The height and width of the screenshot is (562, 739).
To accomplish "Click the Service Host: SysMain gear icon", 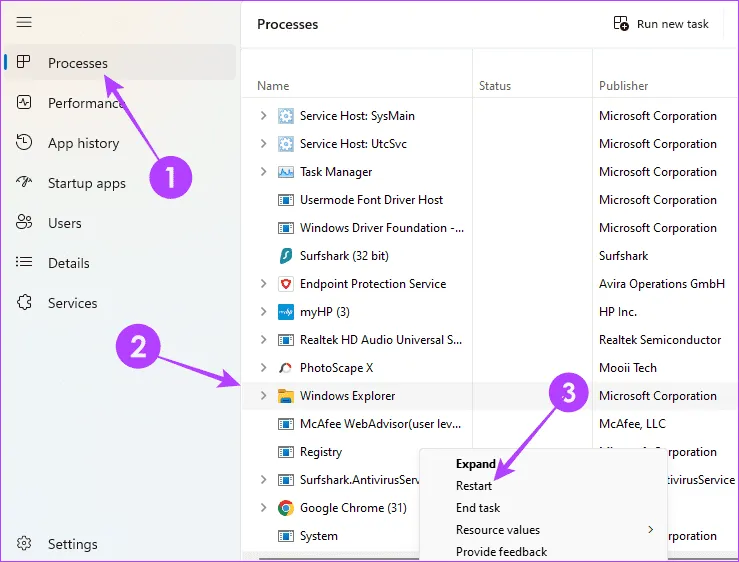I will (x=286, y=116).
